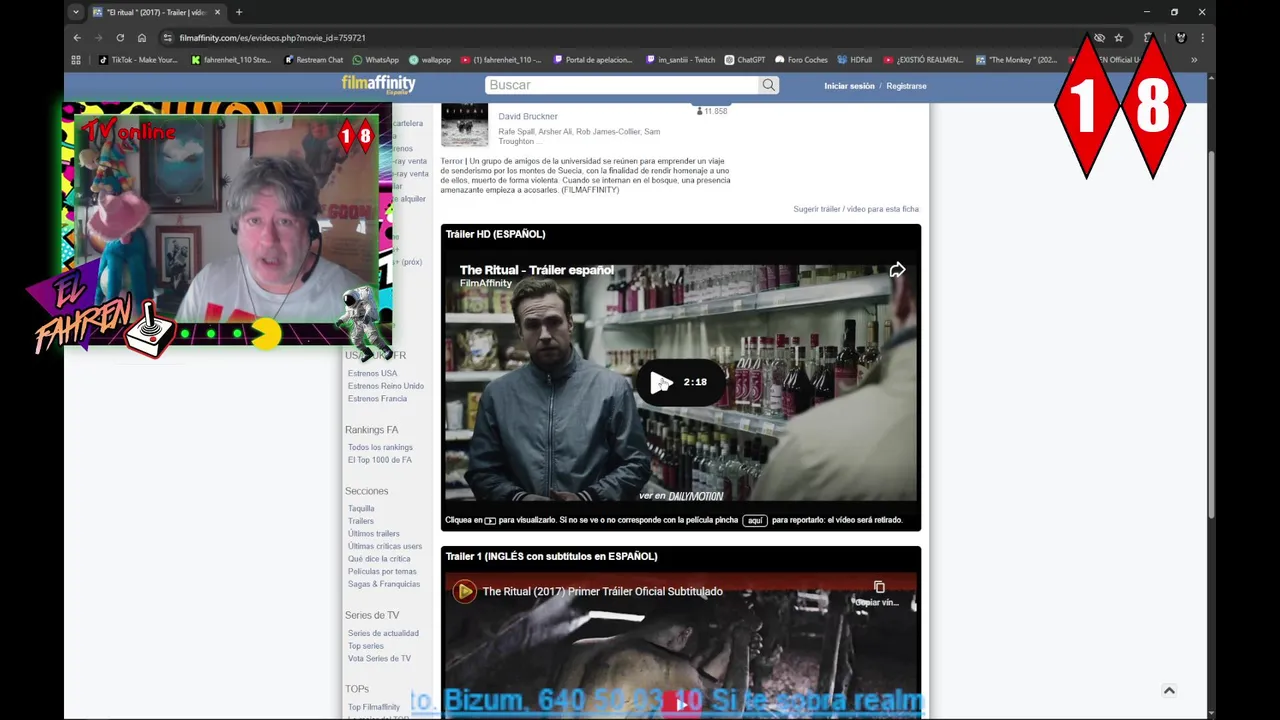The height and width of the screenshot is (720, 1280).
Task: Click the eye-slash tracking icon in address bar
Action: point(1099,38)
